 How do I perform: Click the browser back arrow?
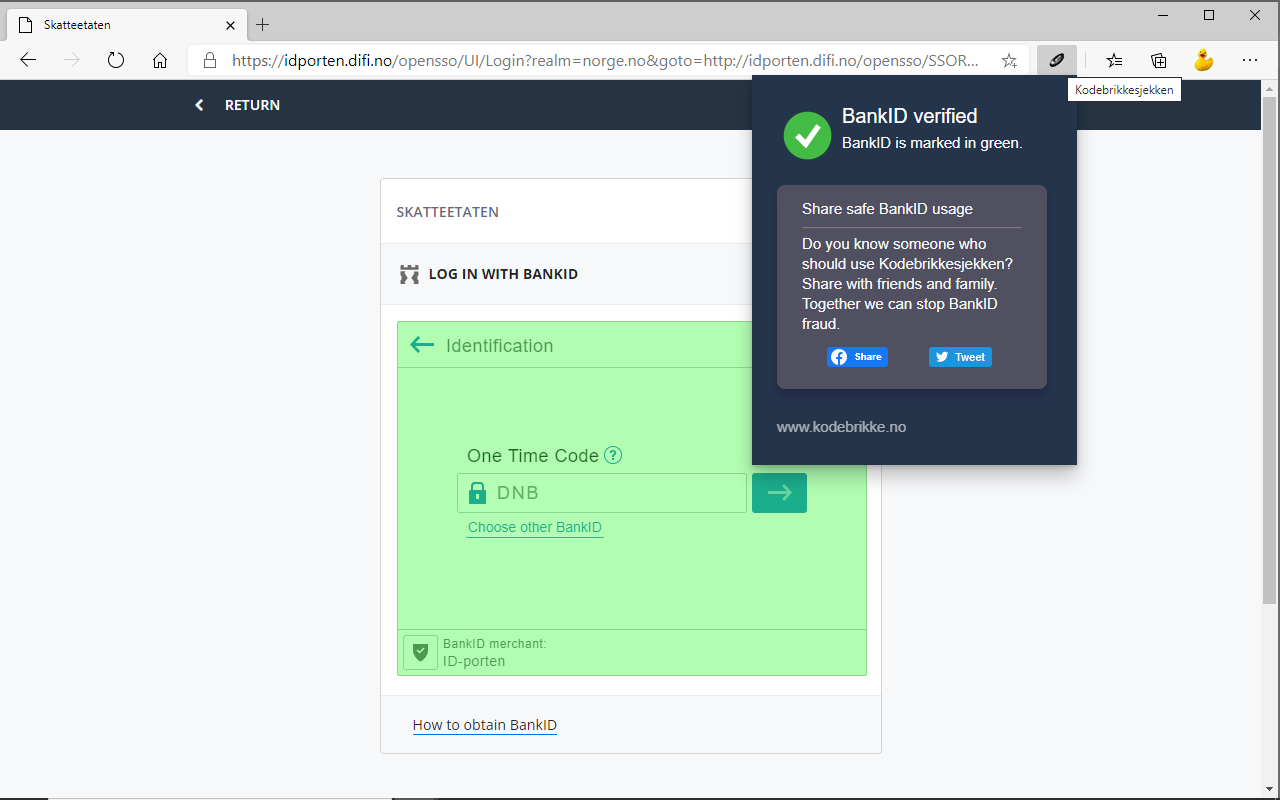(x=28, y=60)
